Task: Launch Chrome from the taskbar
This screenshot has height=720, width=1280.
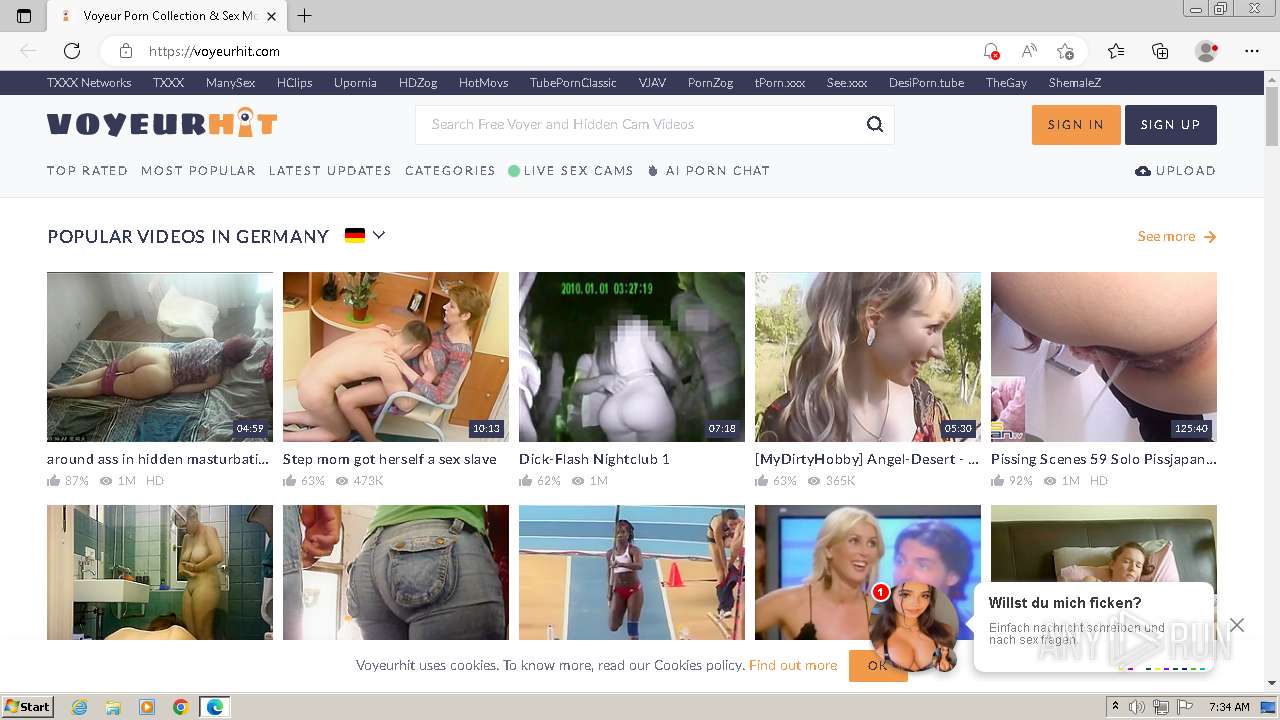Action: click(180, 707)
